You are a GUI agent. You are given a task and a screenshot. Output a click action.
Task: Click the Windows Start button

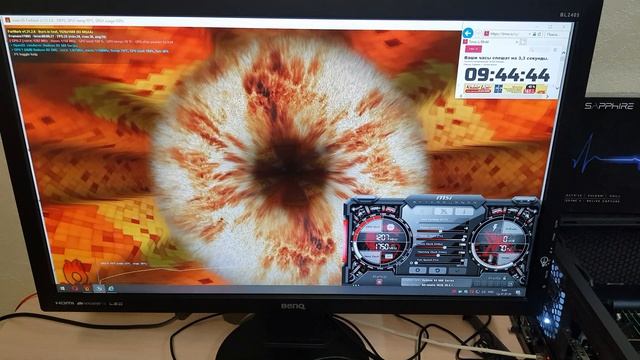coord(62,289)
